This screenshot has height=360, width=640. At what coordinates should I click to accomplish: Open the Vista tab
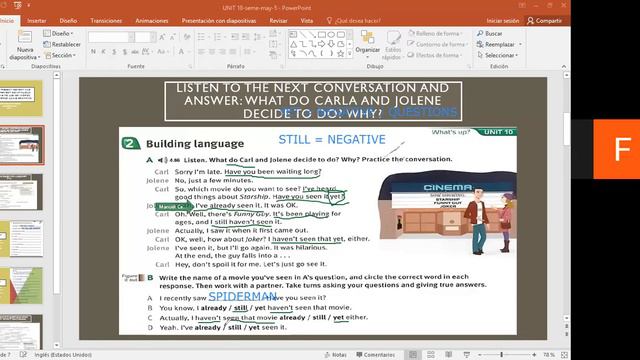pos(307,20)
